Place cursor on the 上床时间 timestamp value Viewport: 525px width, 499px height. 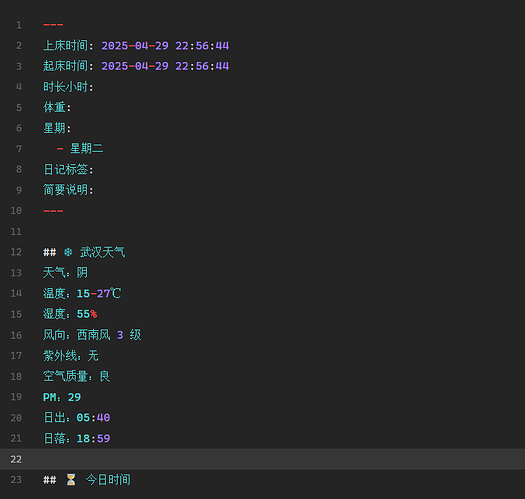tap(165, 46)
